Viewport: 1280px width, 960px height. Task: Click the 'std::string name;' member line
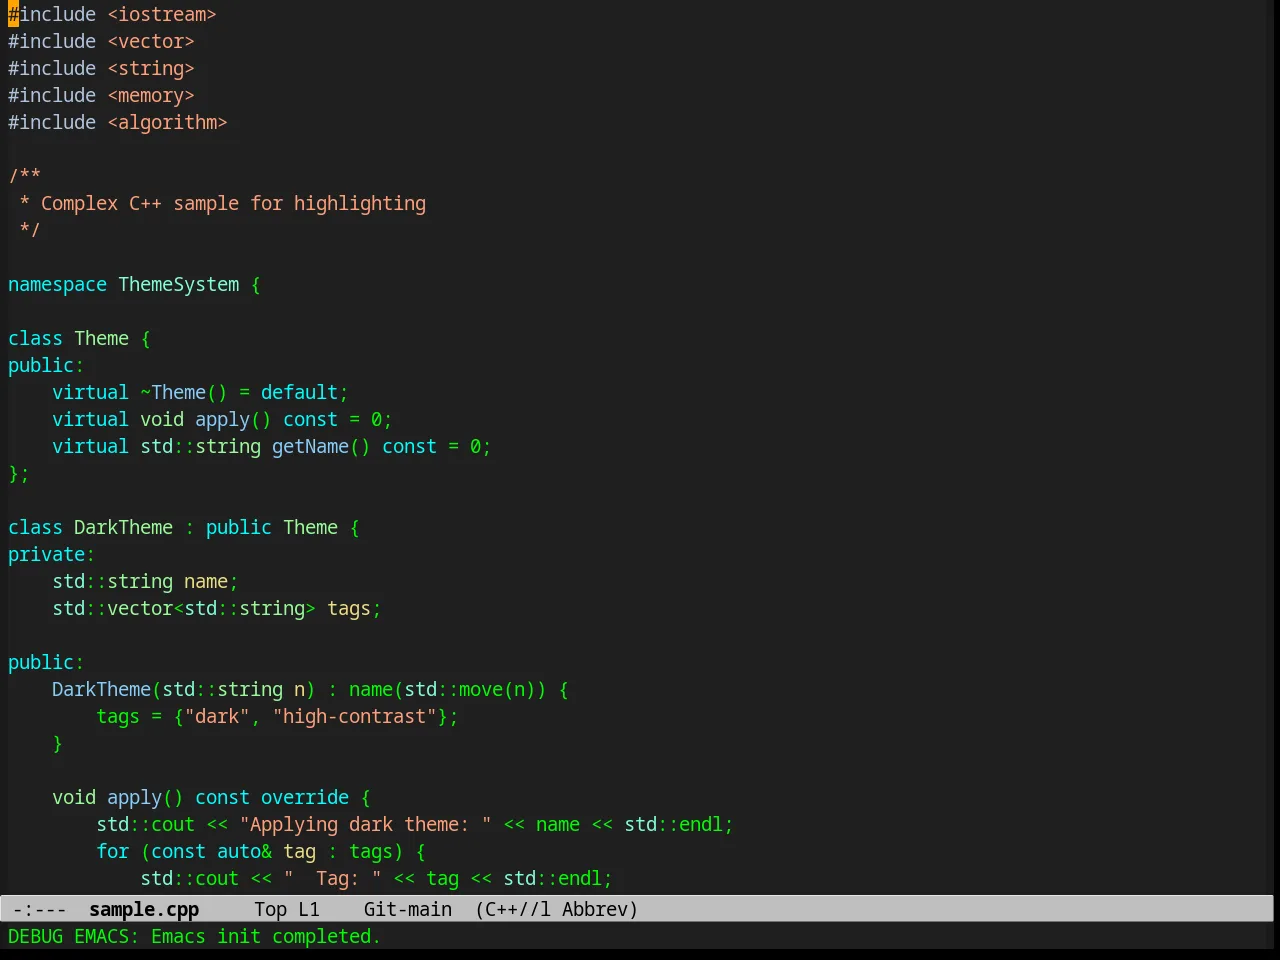pyautogui.click(x=145, y=581)
